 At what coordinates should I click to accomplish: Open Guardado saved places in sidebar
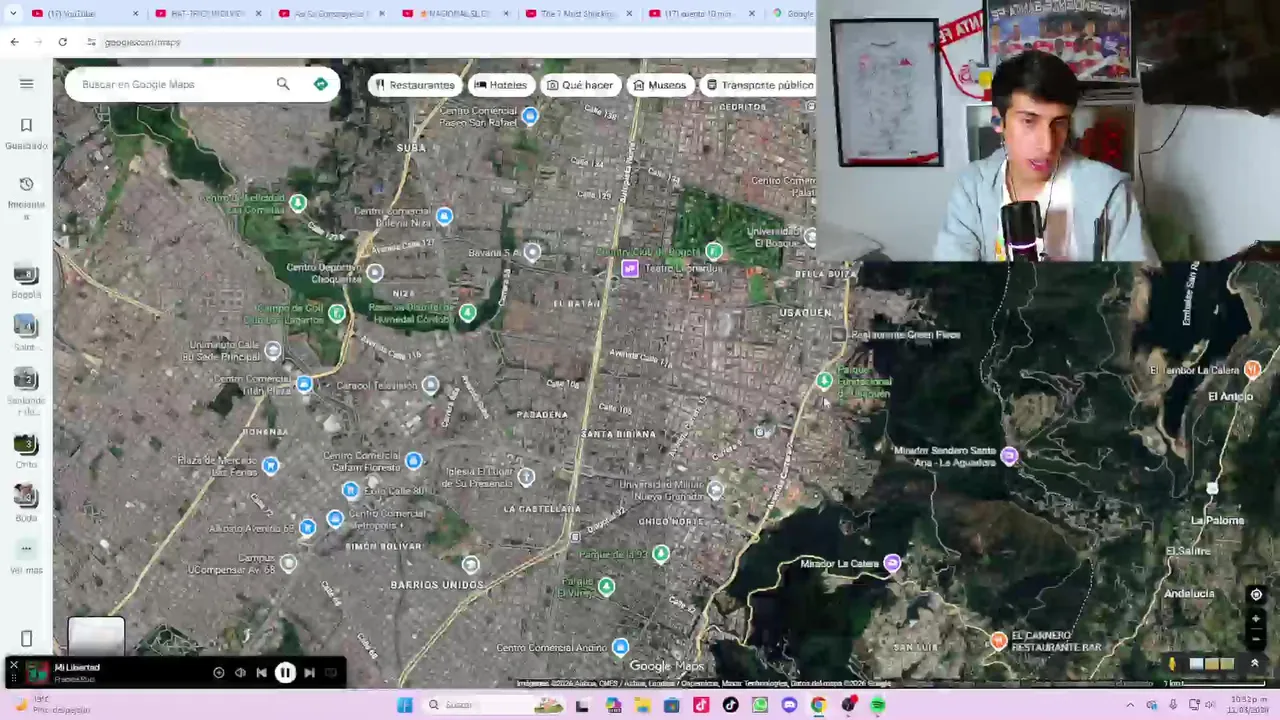pos(27,133)
